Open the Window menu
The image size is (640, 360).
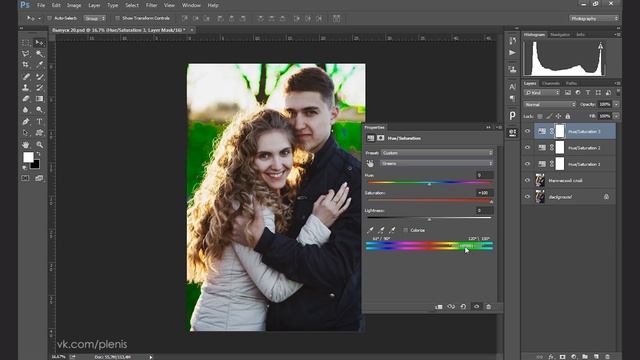click(191, 5)
